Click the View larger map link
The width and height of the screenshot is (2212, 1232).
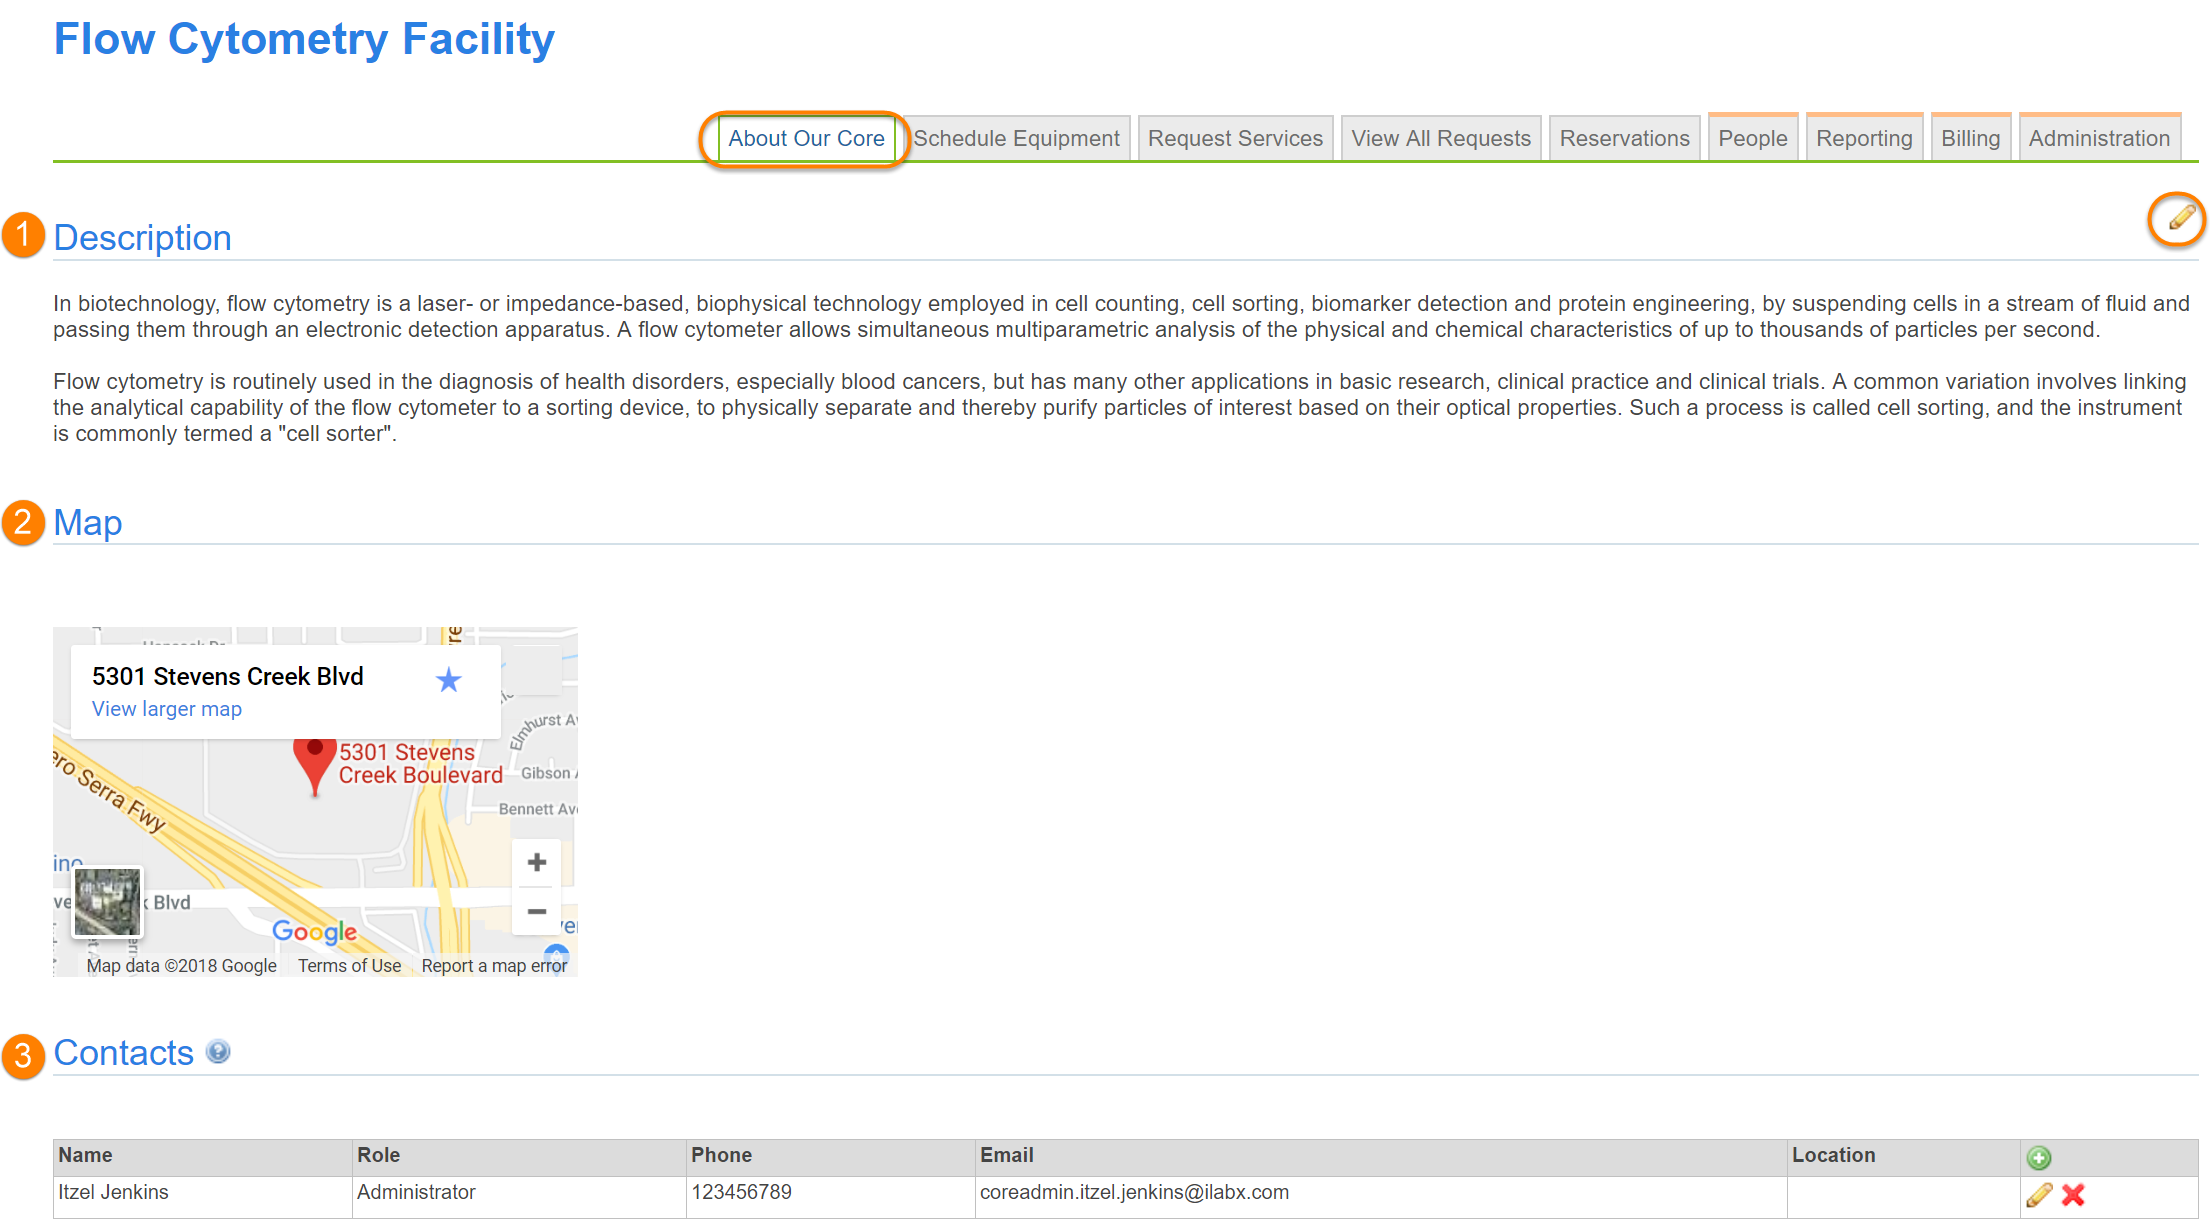(x=167, y=709)
